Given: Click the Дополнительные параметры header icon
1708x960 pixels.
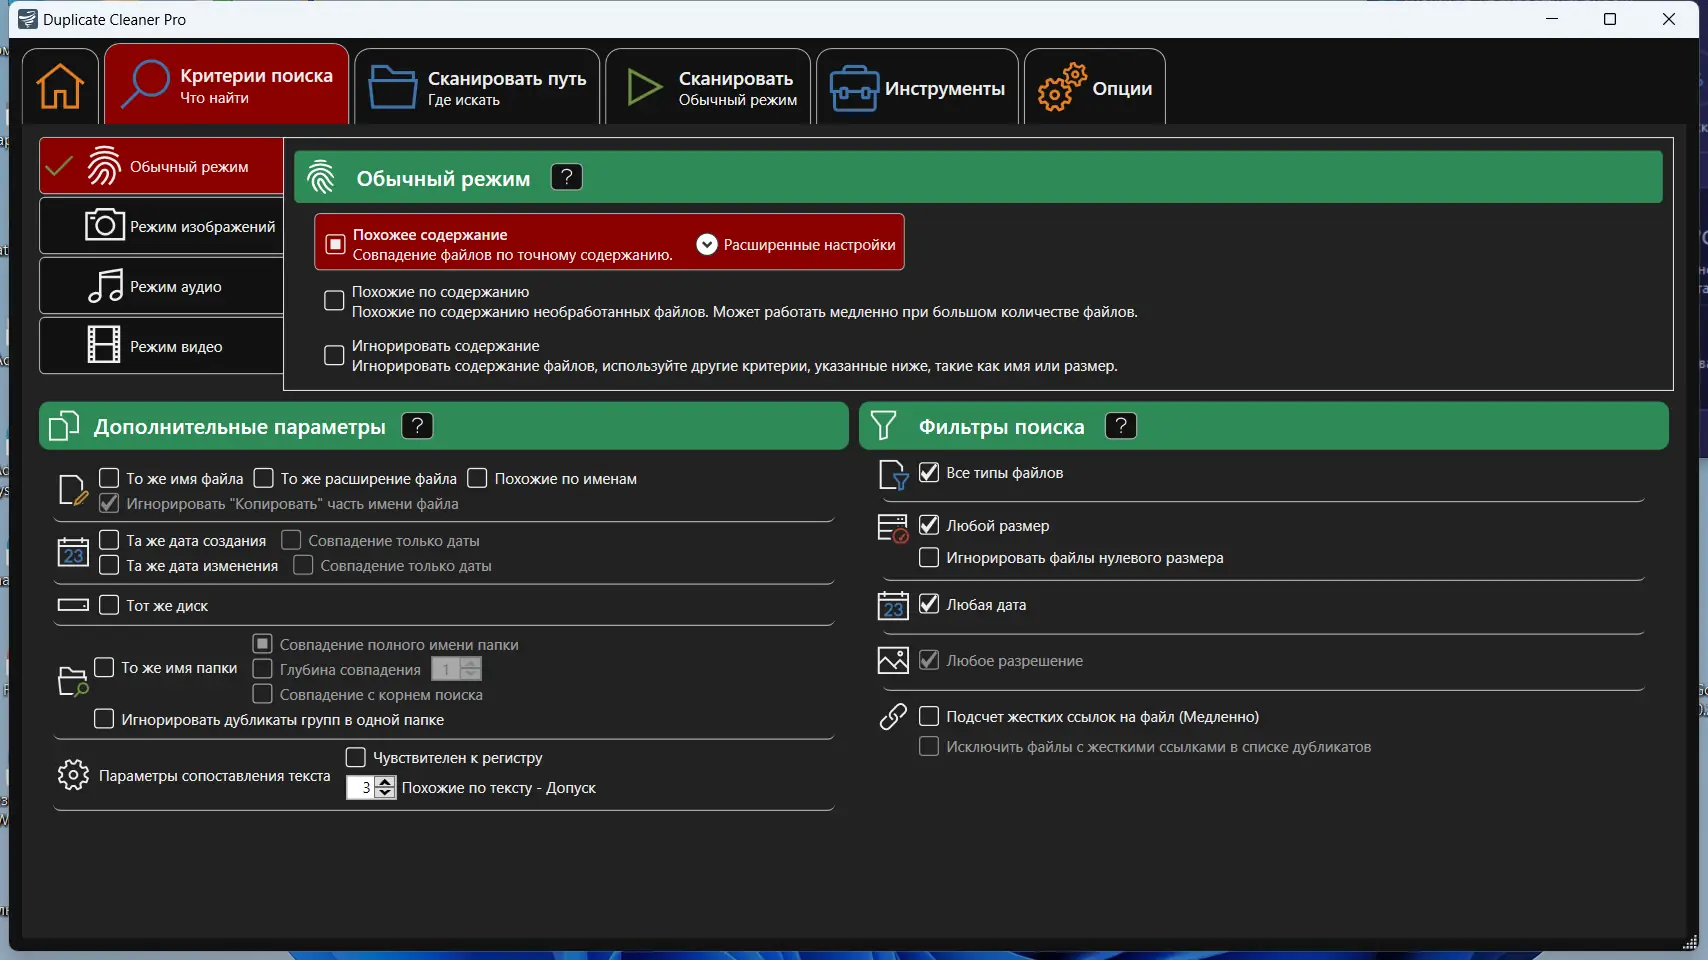Looking at the screenshot, I should click(64, 426).
